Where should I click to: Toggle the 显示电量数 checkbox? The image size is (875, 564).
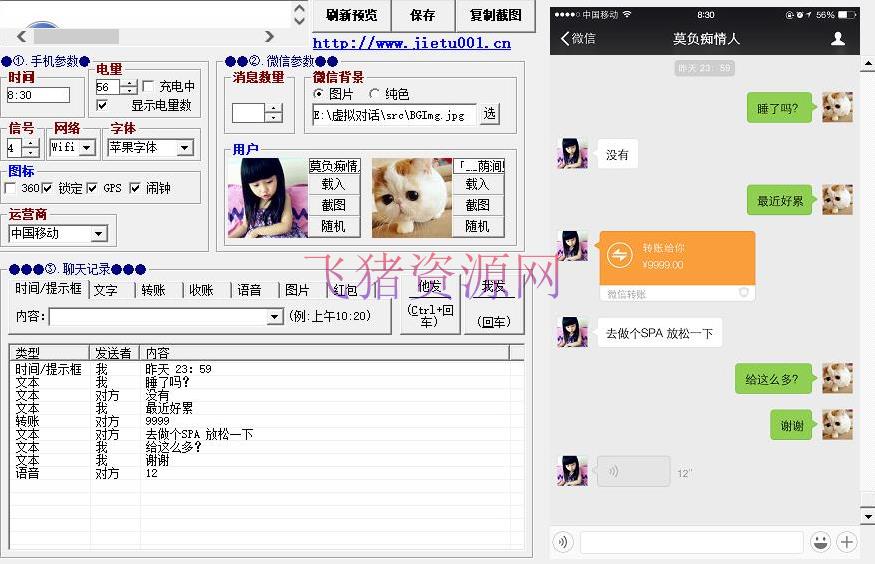coord(102,105)
